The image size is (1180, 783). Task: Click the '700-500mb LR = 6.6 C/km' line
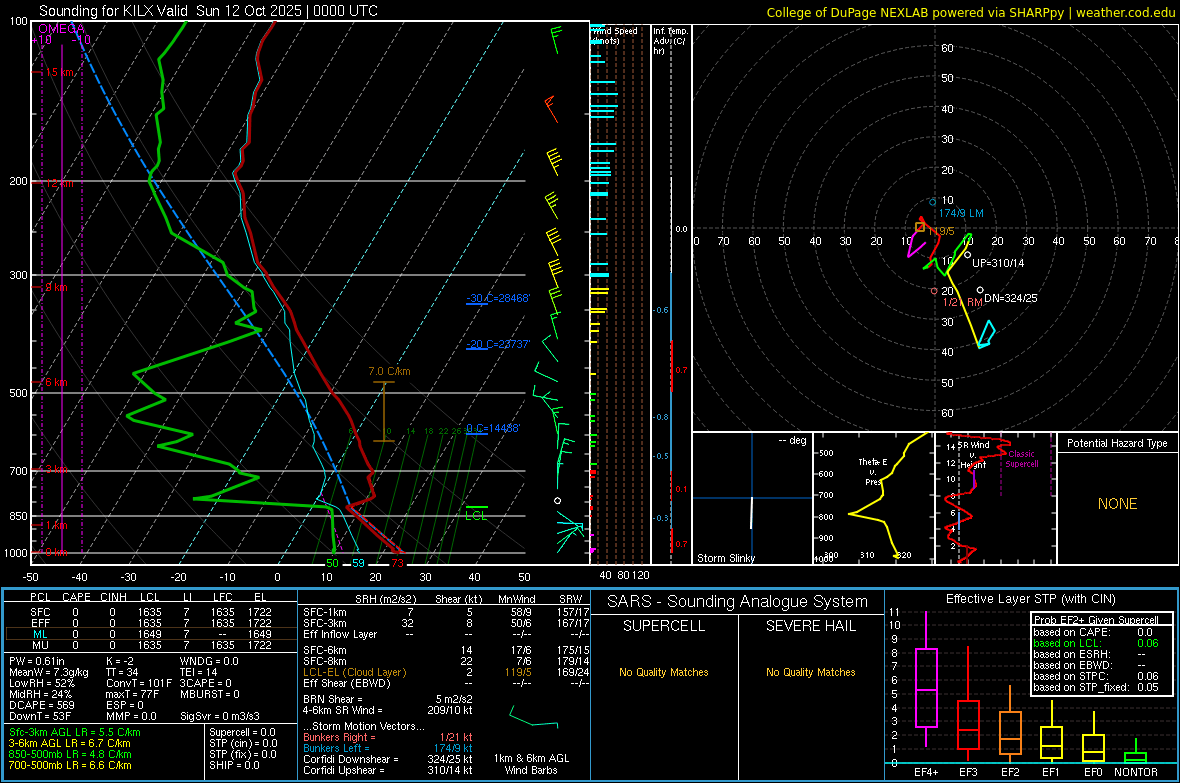(70, 765)
